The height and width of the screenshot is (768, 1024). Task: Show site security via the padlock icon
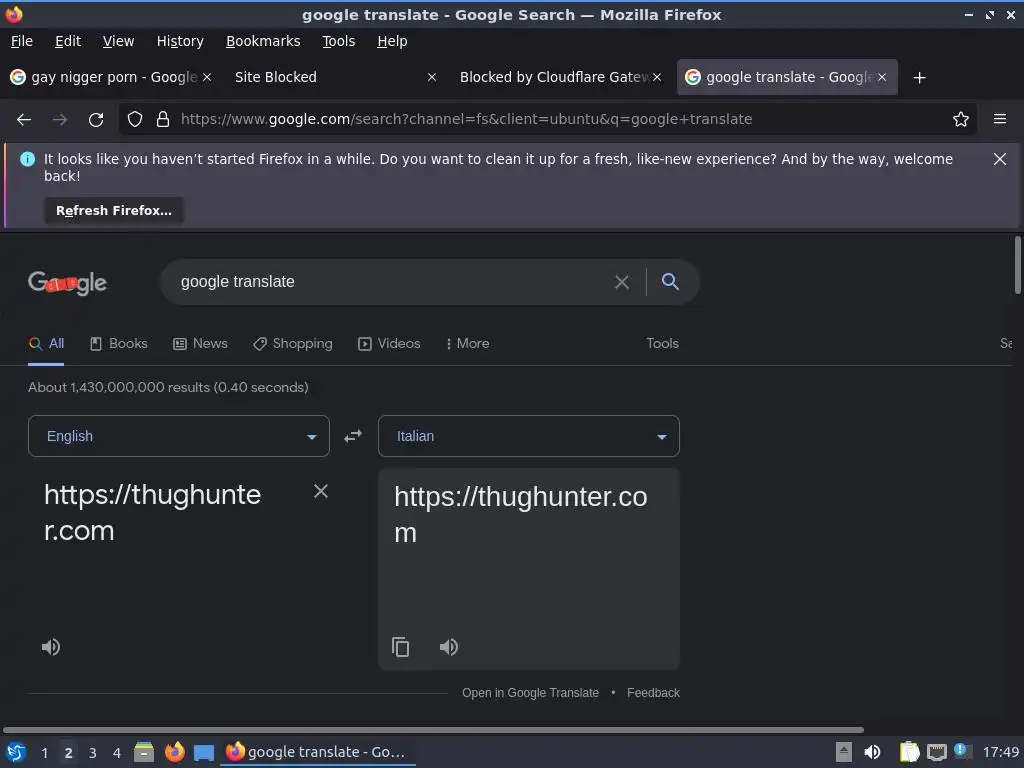(x=163, y=120)
